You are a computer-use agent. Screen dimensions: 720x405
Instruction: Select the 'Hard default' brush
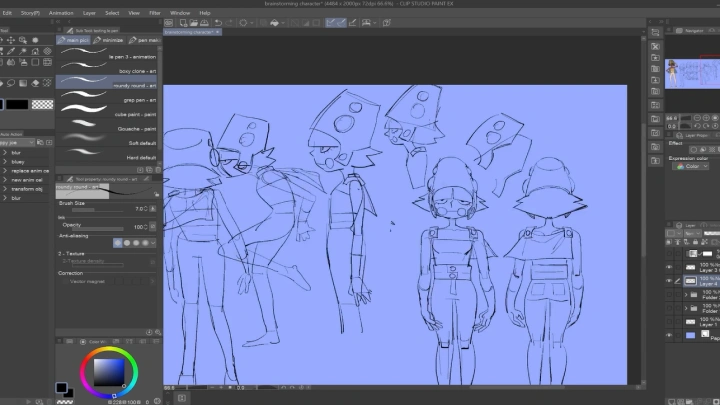107,154
